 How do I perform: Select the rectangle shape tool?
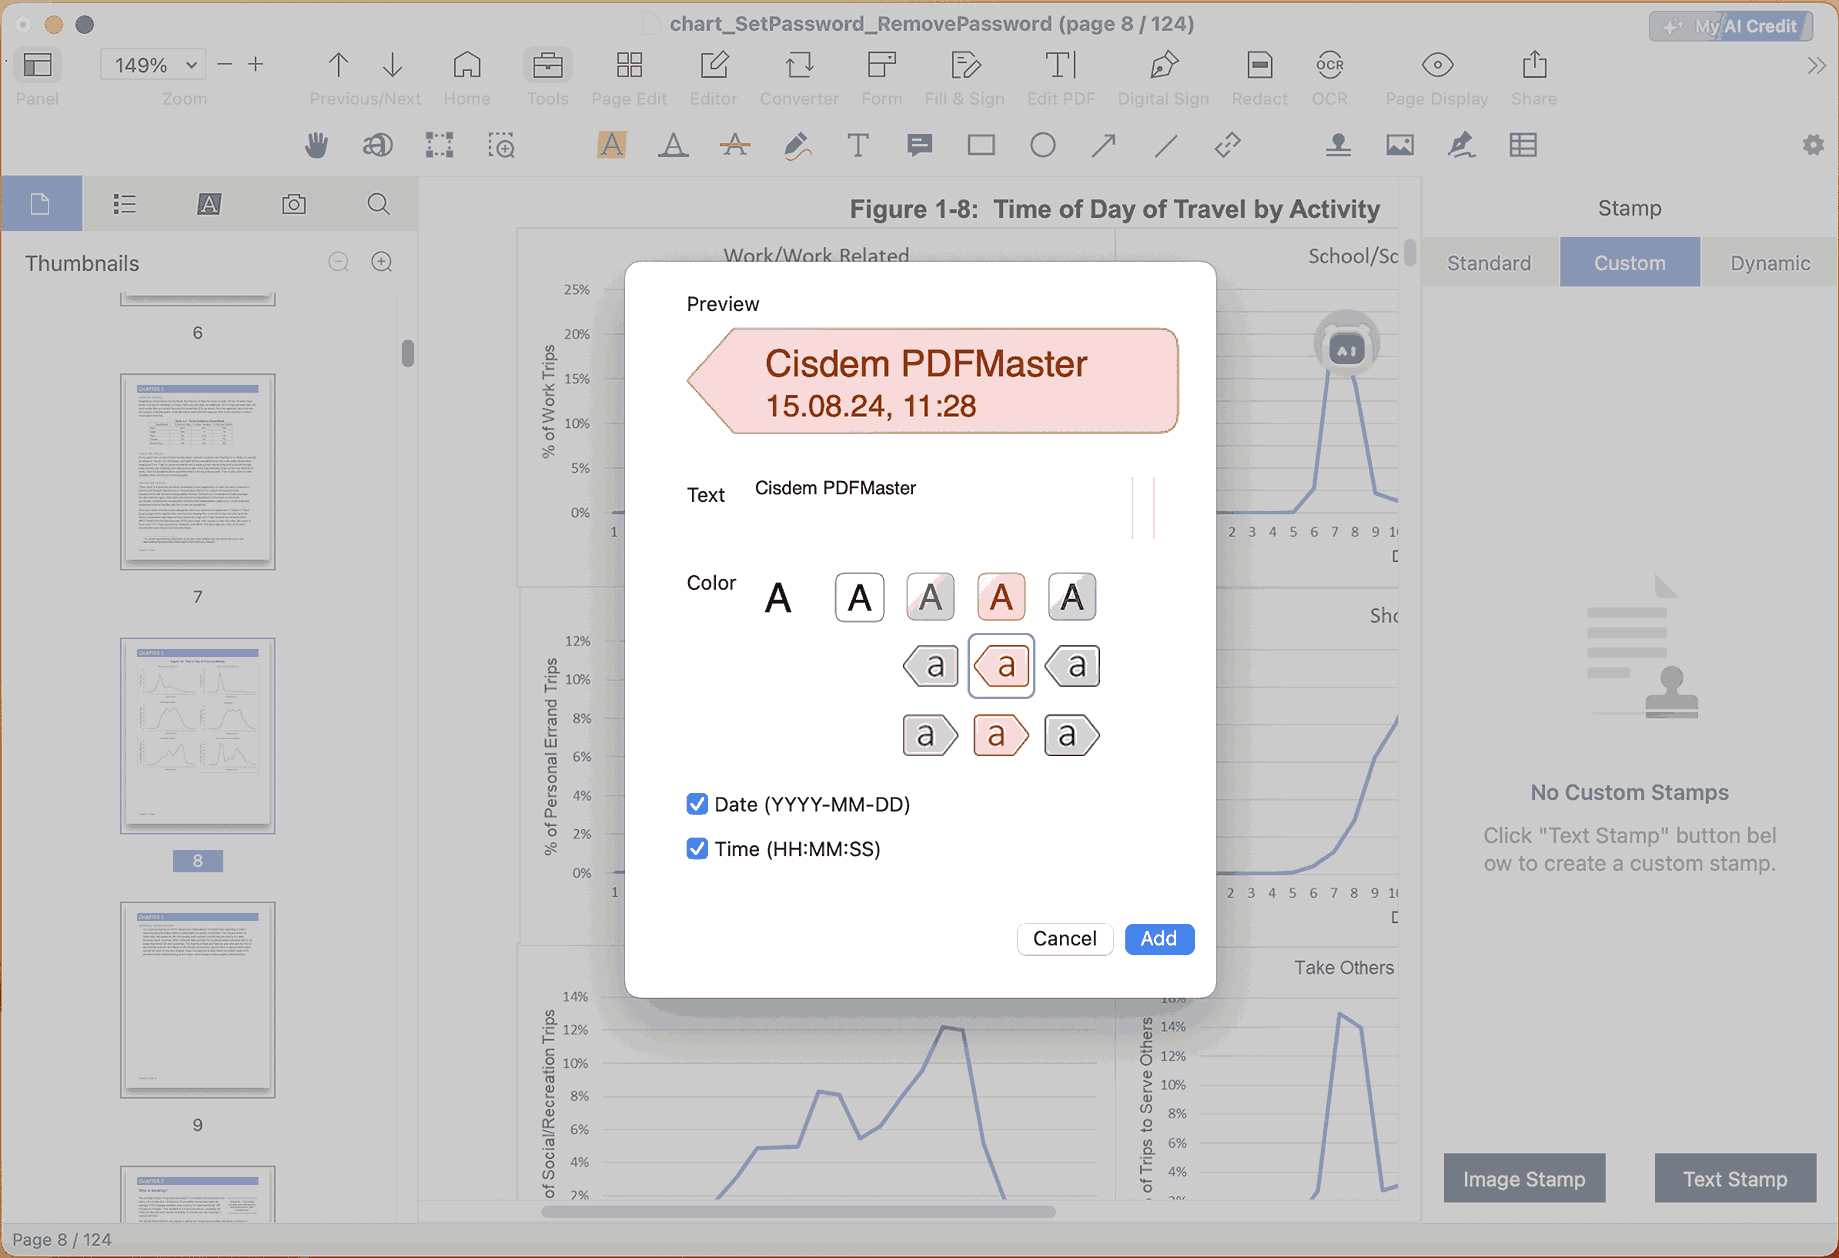(x=982, y=145)
